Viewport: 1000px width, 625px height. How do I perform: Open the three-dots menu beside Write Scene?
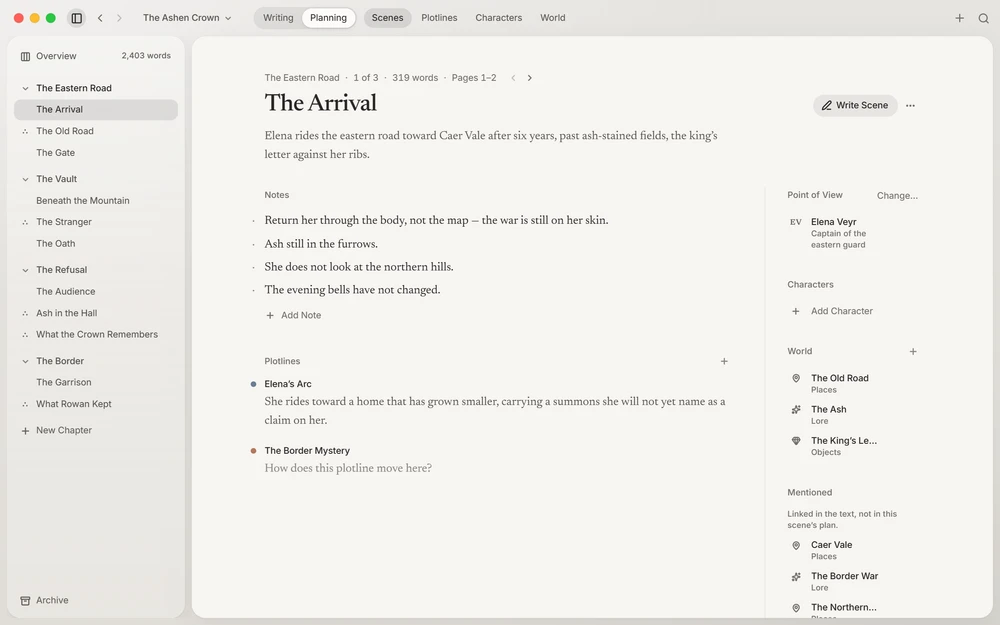pos(910,105)
